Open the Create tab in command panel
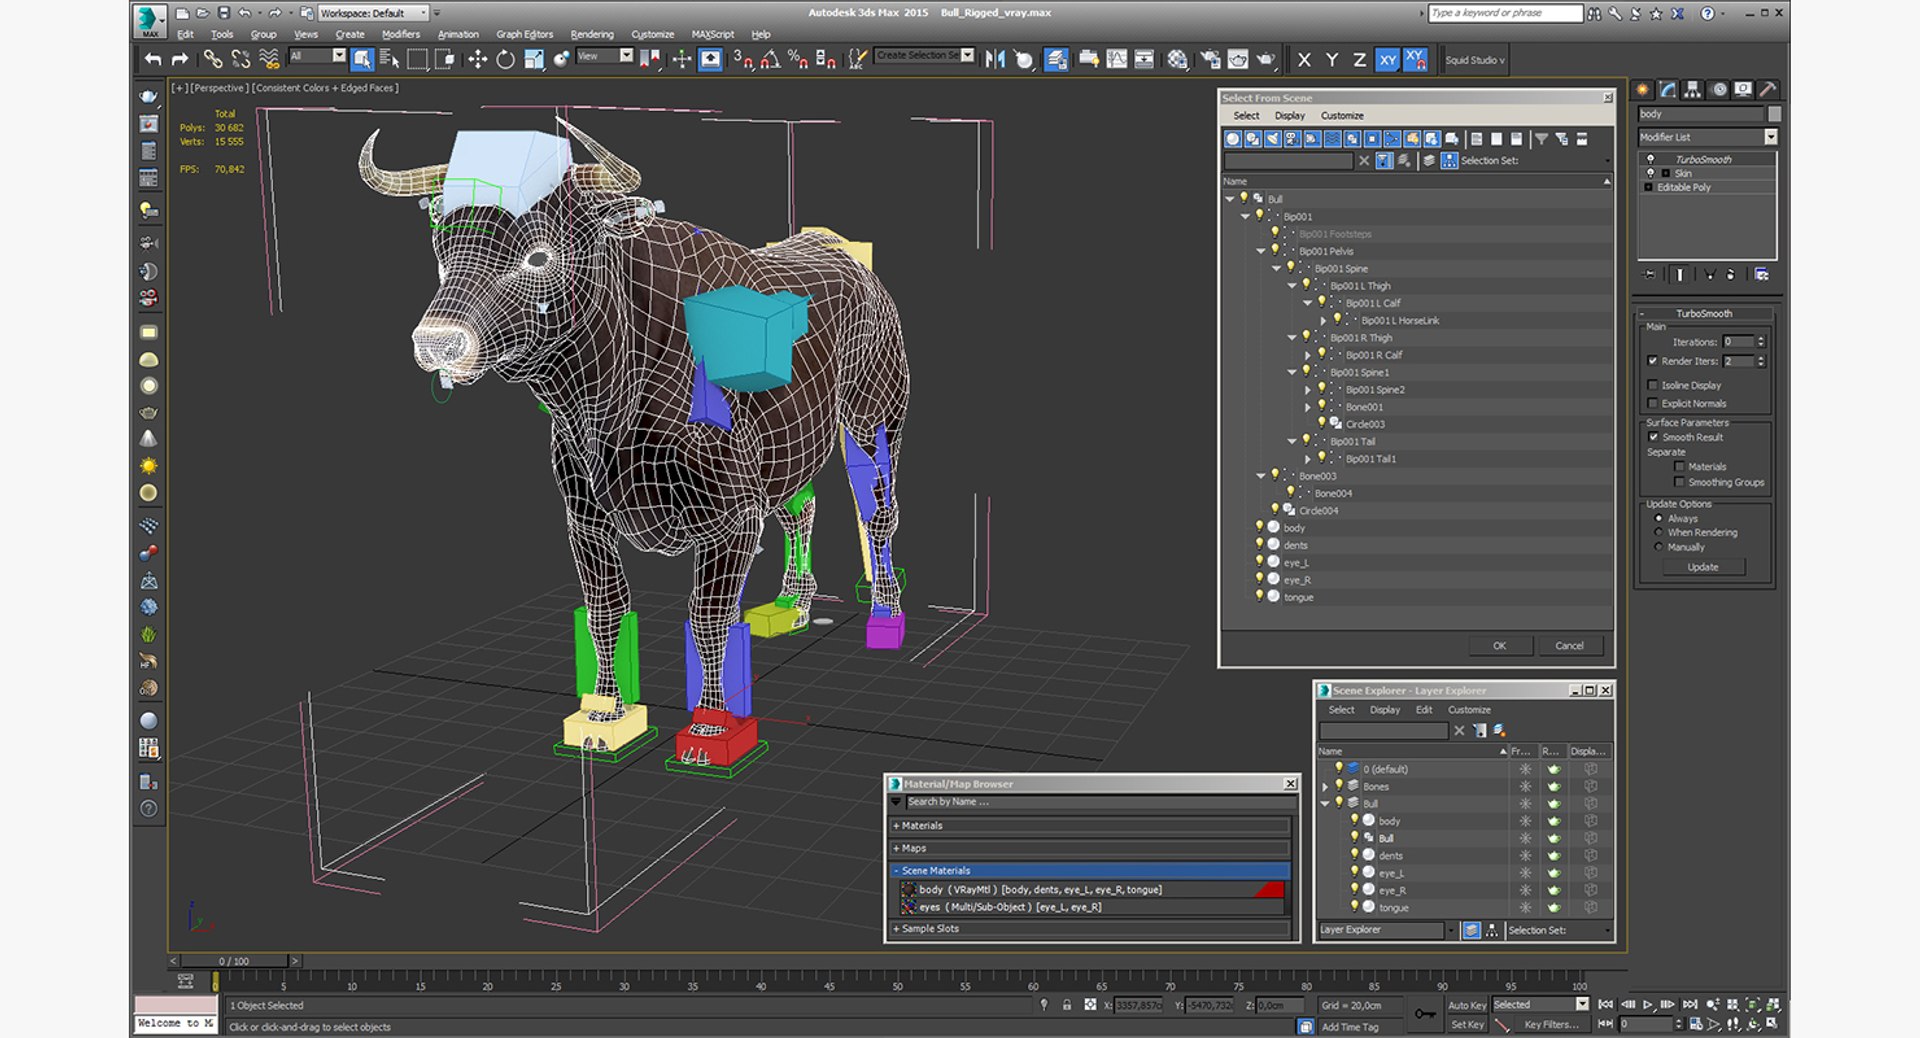This screenshot has width=1920, height=1038. 1643,90
